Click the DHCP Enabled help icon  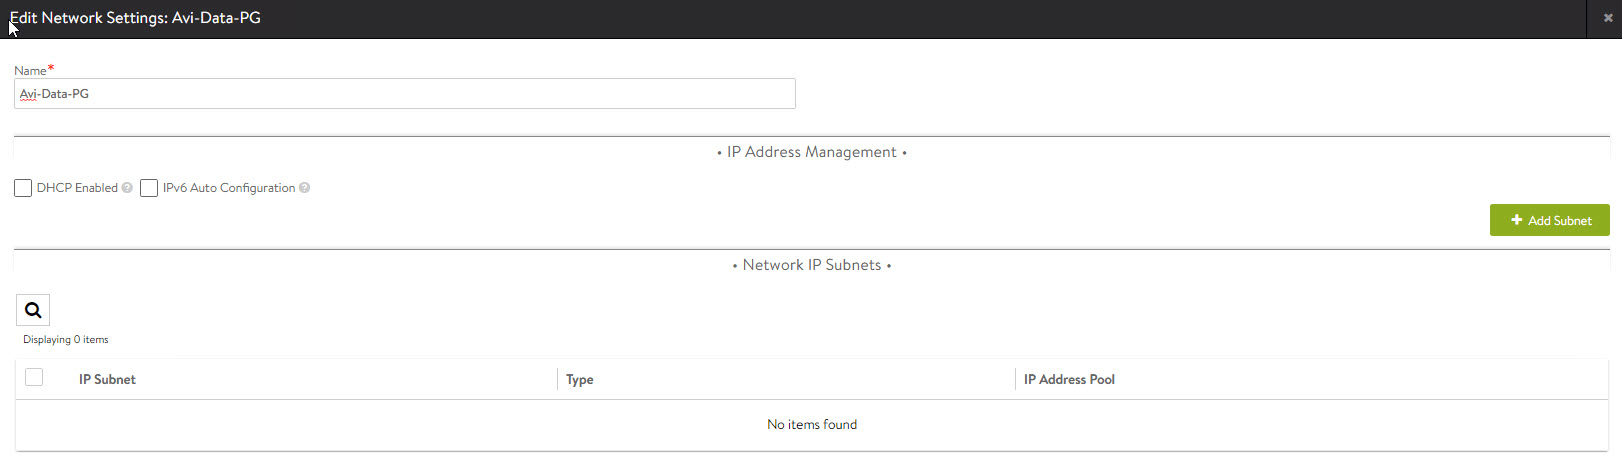click(127, 188)
